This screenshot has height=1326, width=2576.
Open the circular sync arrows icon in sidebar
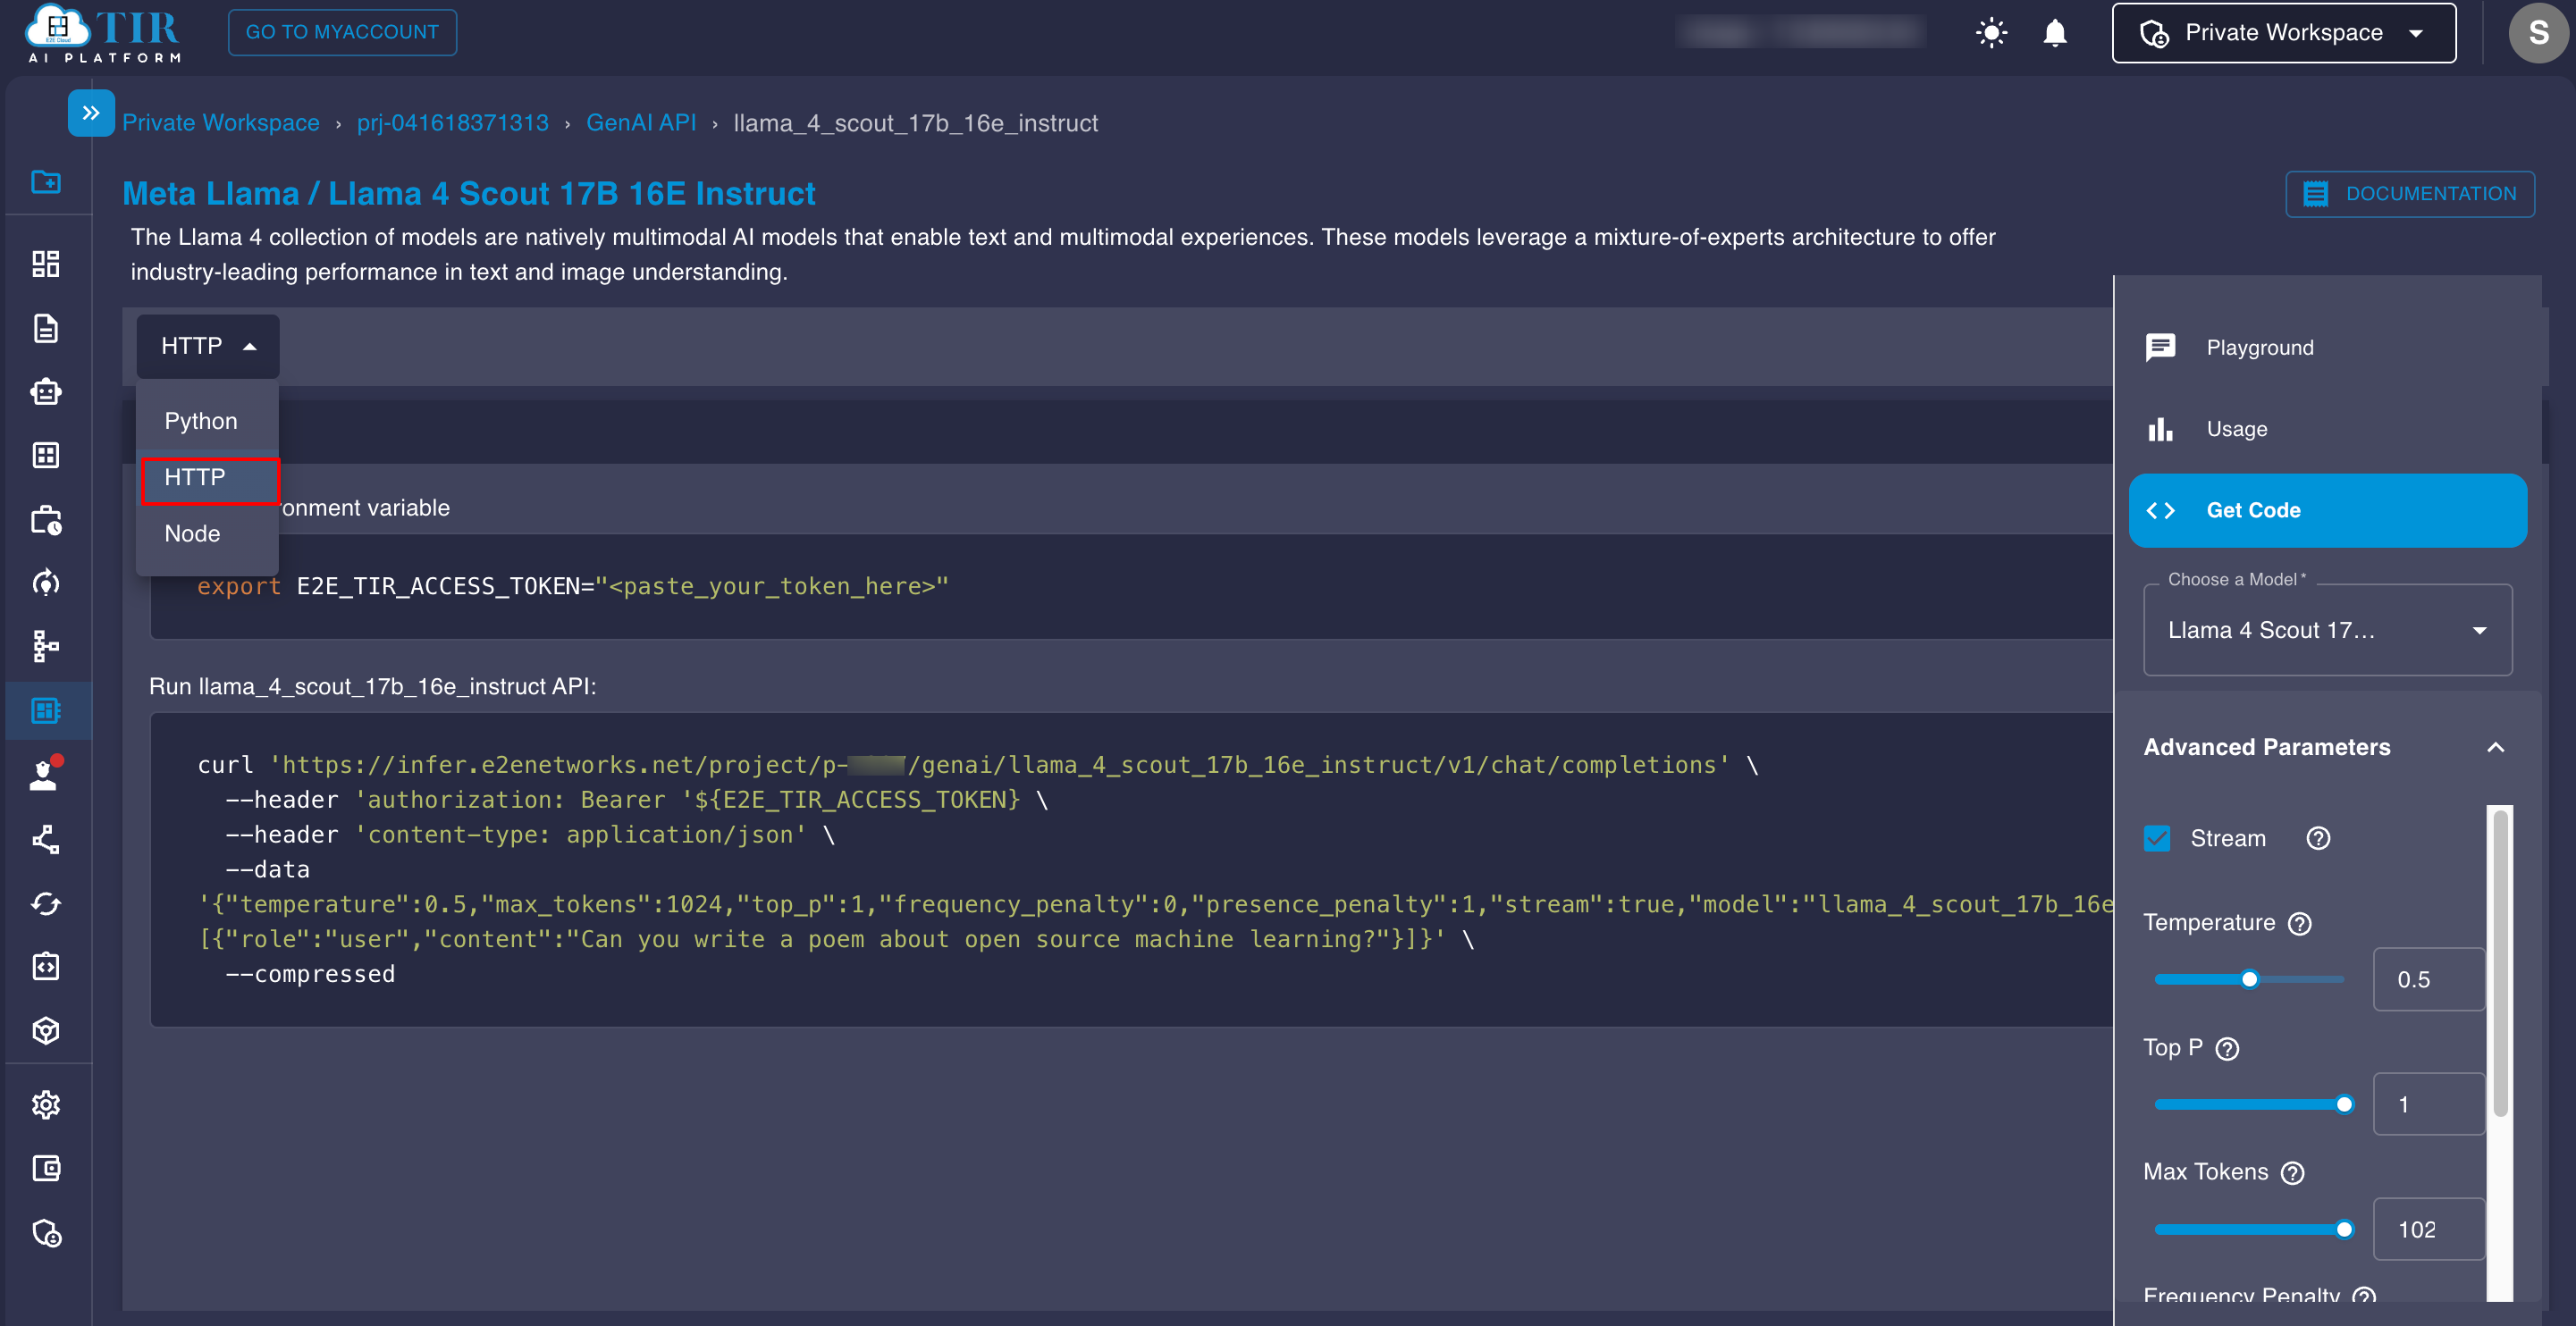(x=46, y=903)
